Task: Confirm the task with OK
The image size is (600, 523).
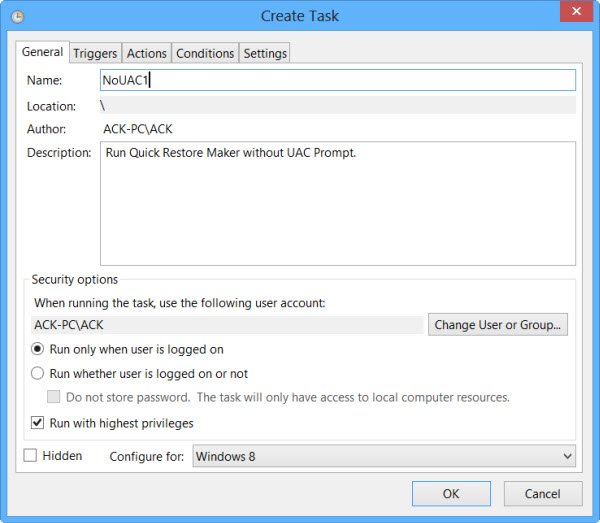Action: (451, 493)
